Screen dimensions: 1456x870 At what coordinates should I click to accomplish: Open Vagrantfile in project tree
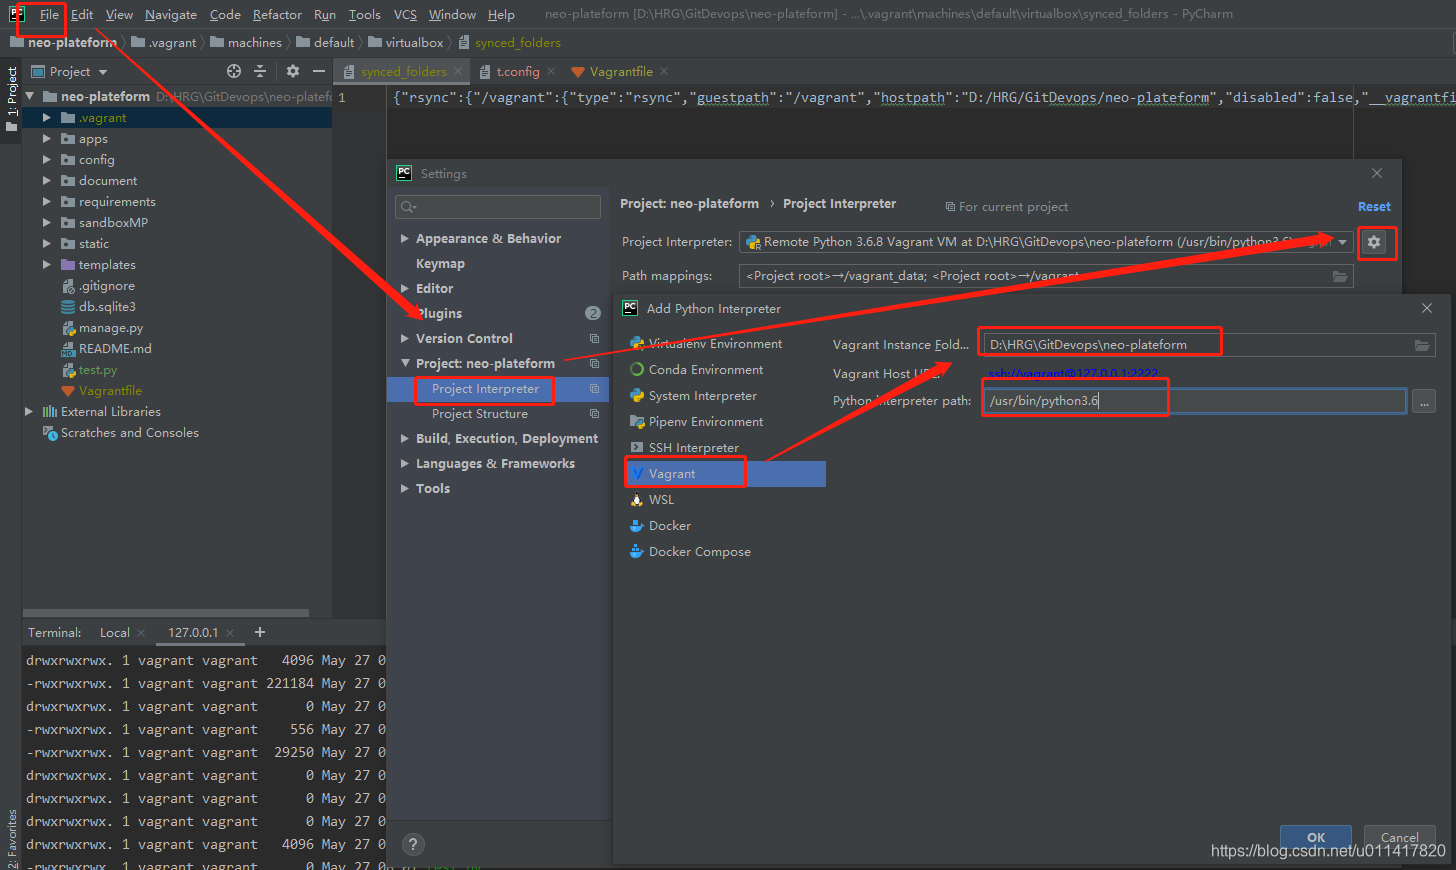click(110, 390)
